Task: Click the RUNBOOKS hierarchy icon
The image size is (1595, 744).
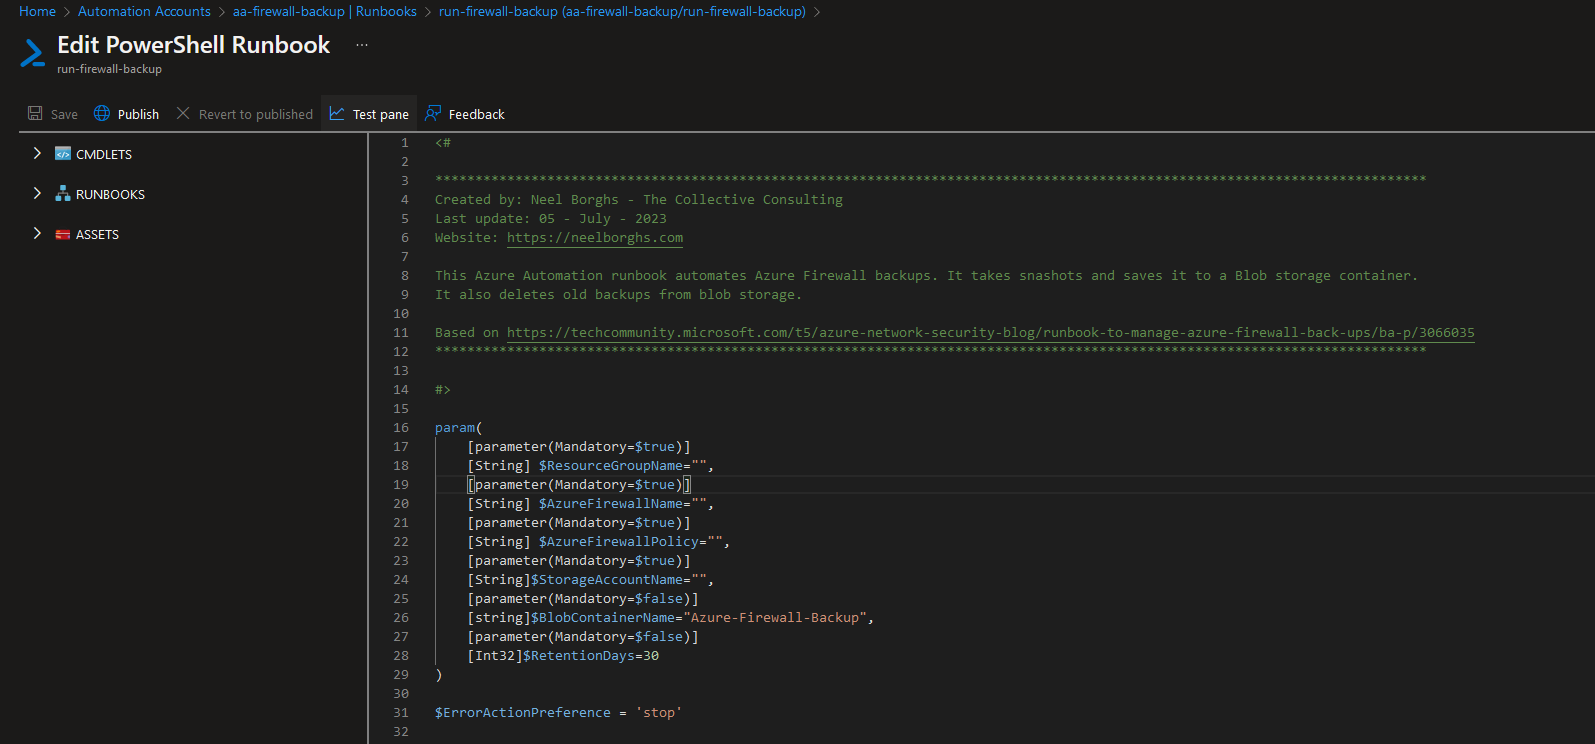Action: (x=63, y=194)
